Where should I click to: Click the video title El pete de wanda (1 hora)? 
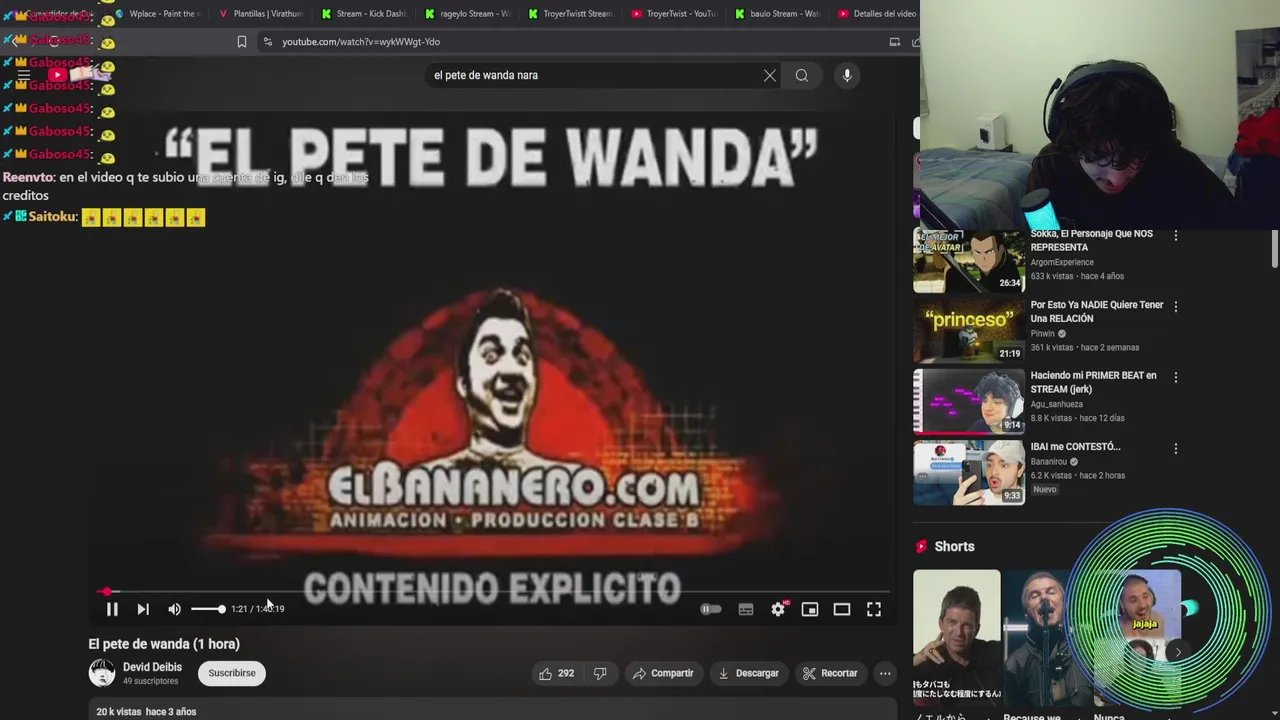click(x=164, y=644)
